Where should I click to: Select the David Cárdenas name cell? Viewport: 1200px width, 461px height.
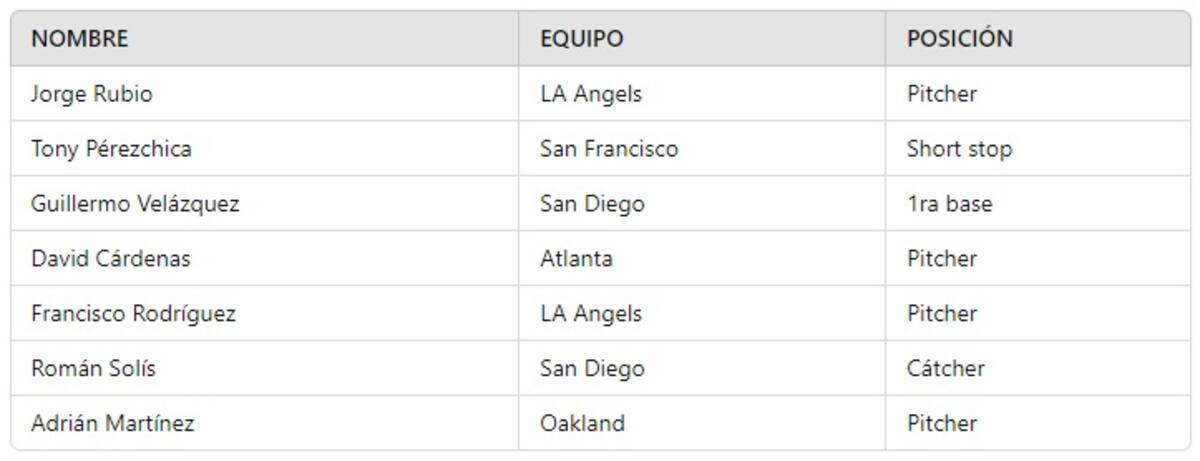[110, 259]
